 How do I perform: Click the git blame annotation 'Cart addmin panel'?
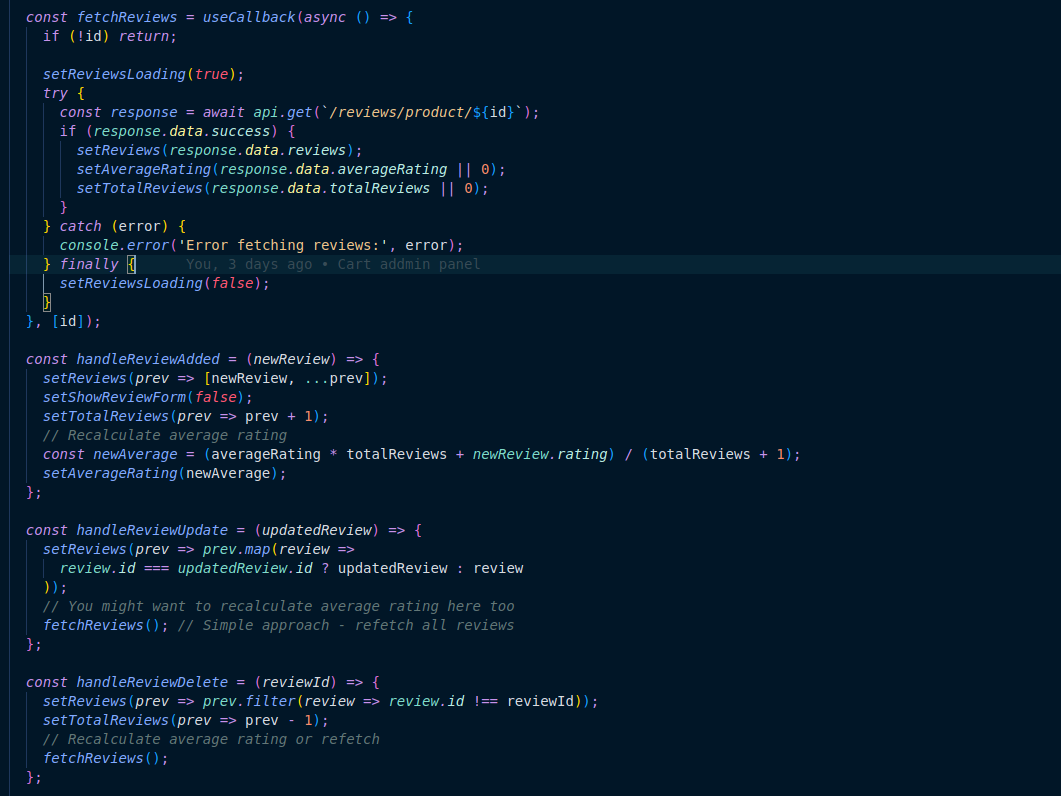tap(408, 264)
